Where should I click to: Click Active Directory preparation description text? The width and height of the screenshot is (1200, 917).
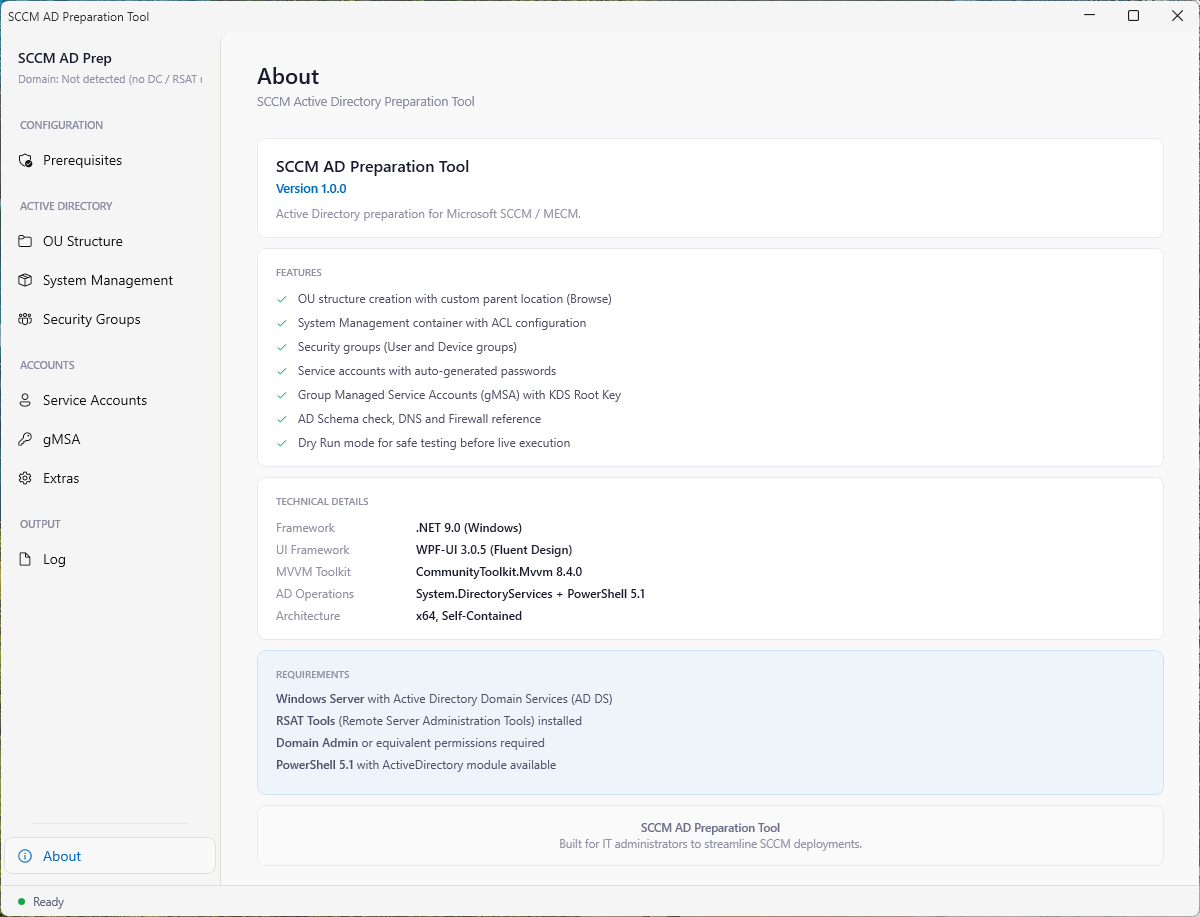pos(428,214)
